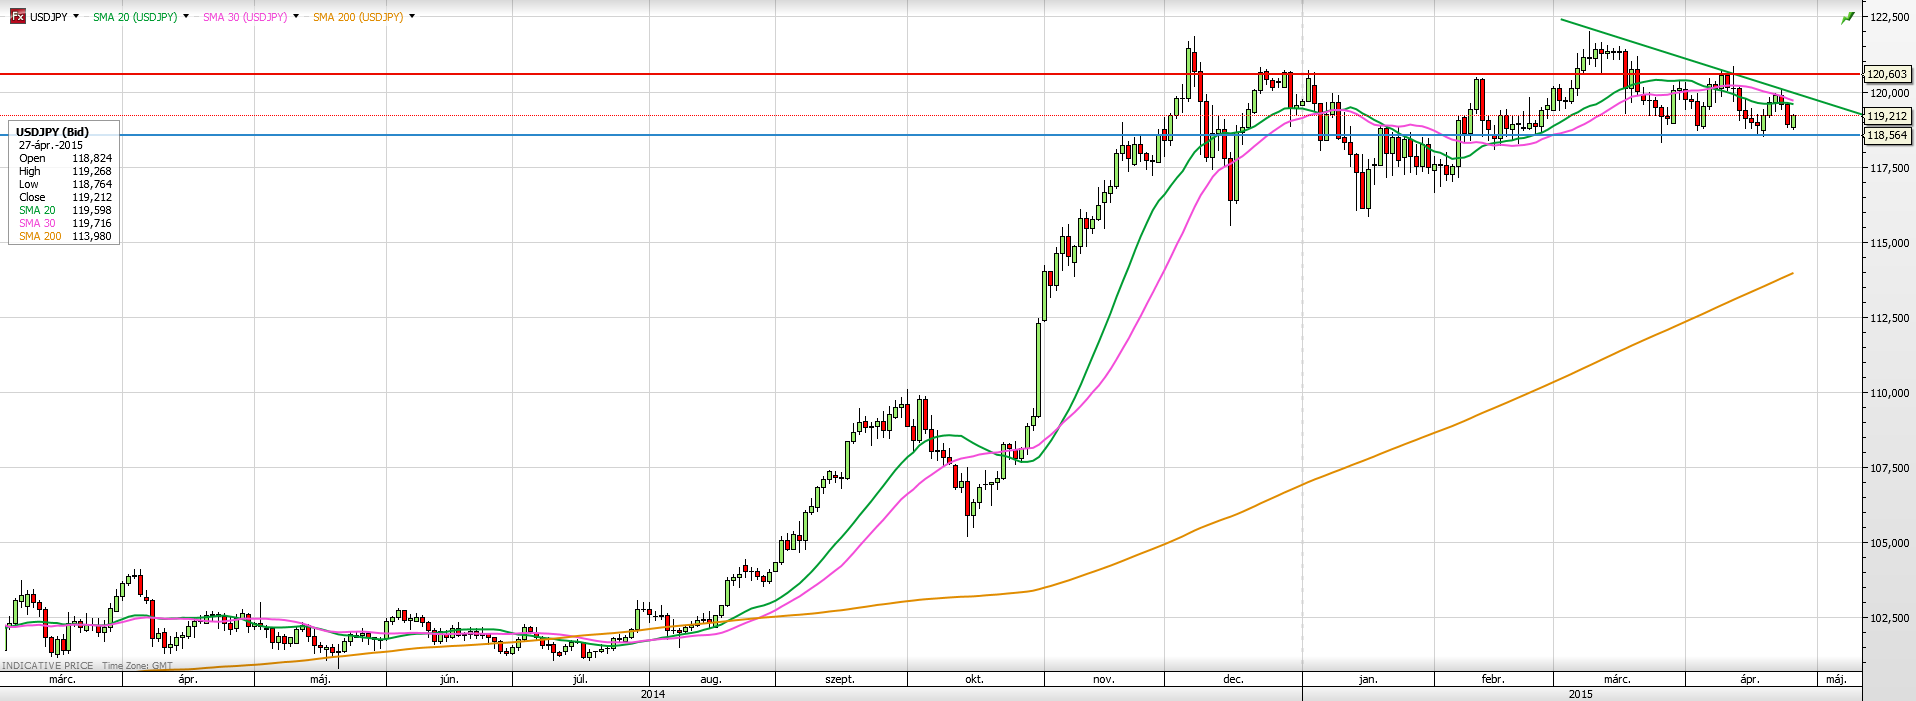Select the 119,212 current price tag
This screenshot has height=701, width=1916.
pos(1887,116)
